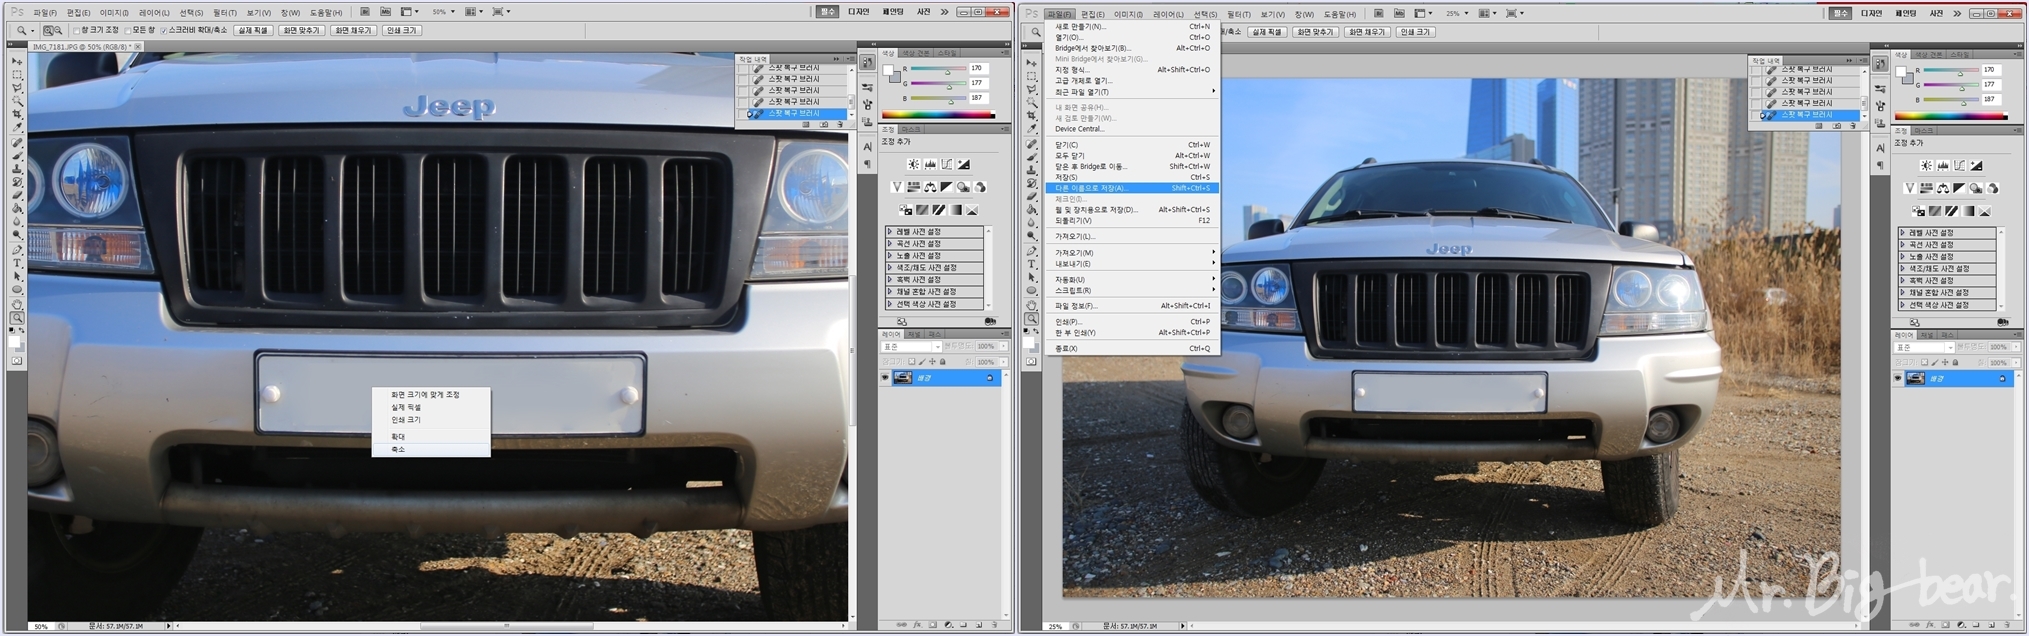2029x636 pixels.
Task: Switch to 마스크 tab in right window
Action: [x=1925, y=131]
